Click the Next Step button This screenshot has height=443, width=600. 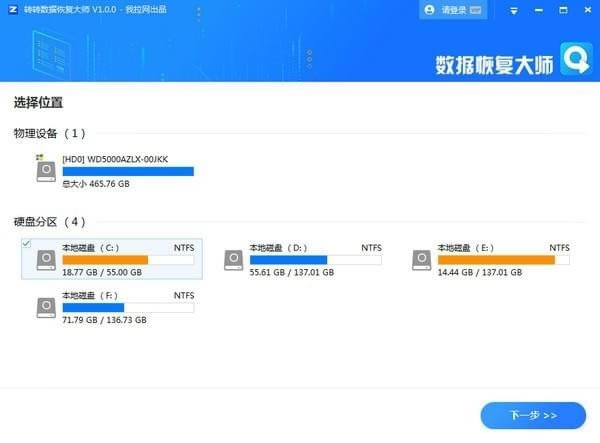click(x=533, y=415)
